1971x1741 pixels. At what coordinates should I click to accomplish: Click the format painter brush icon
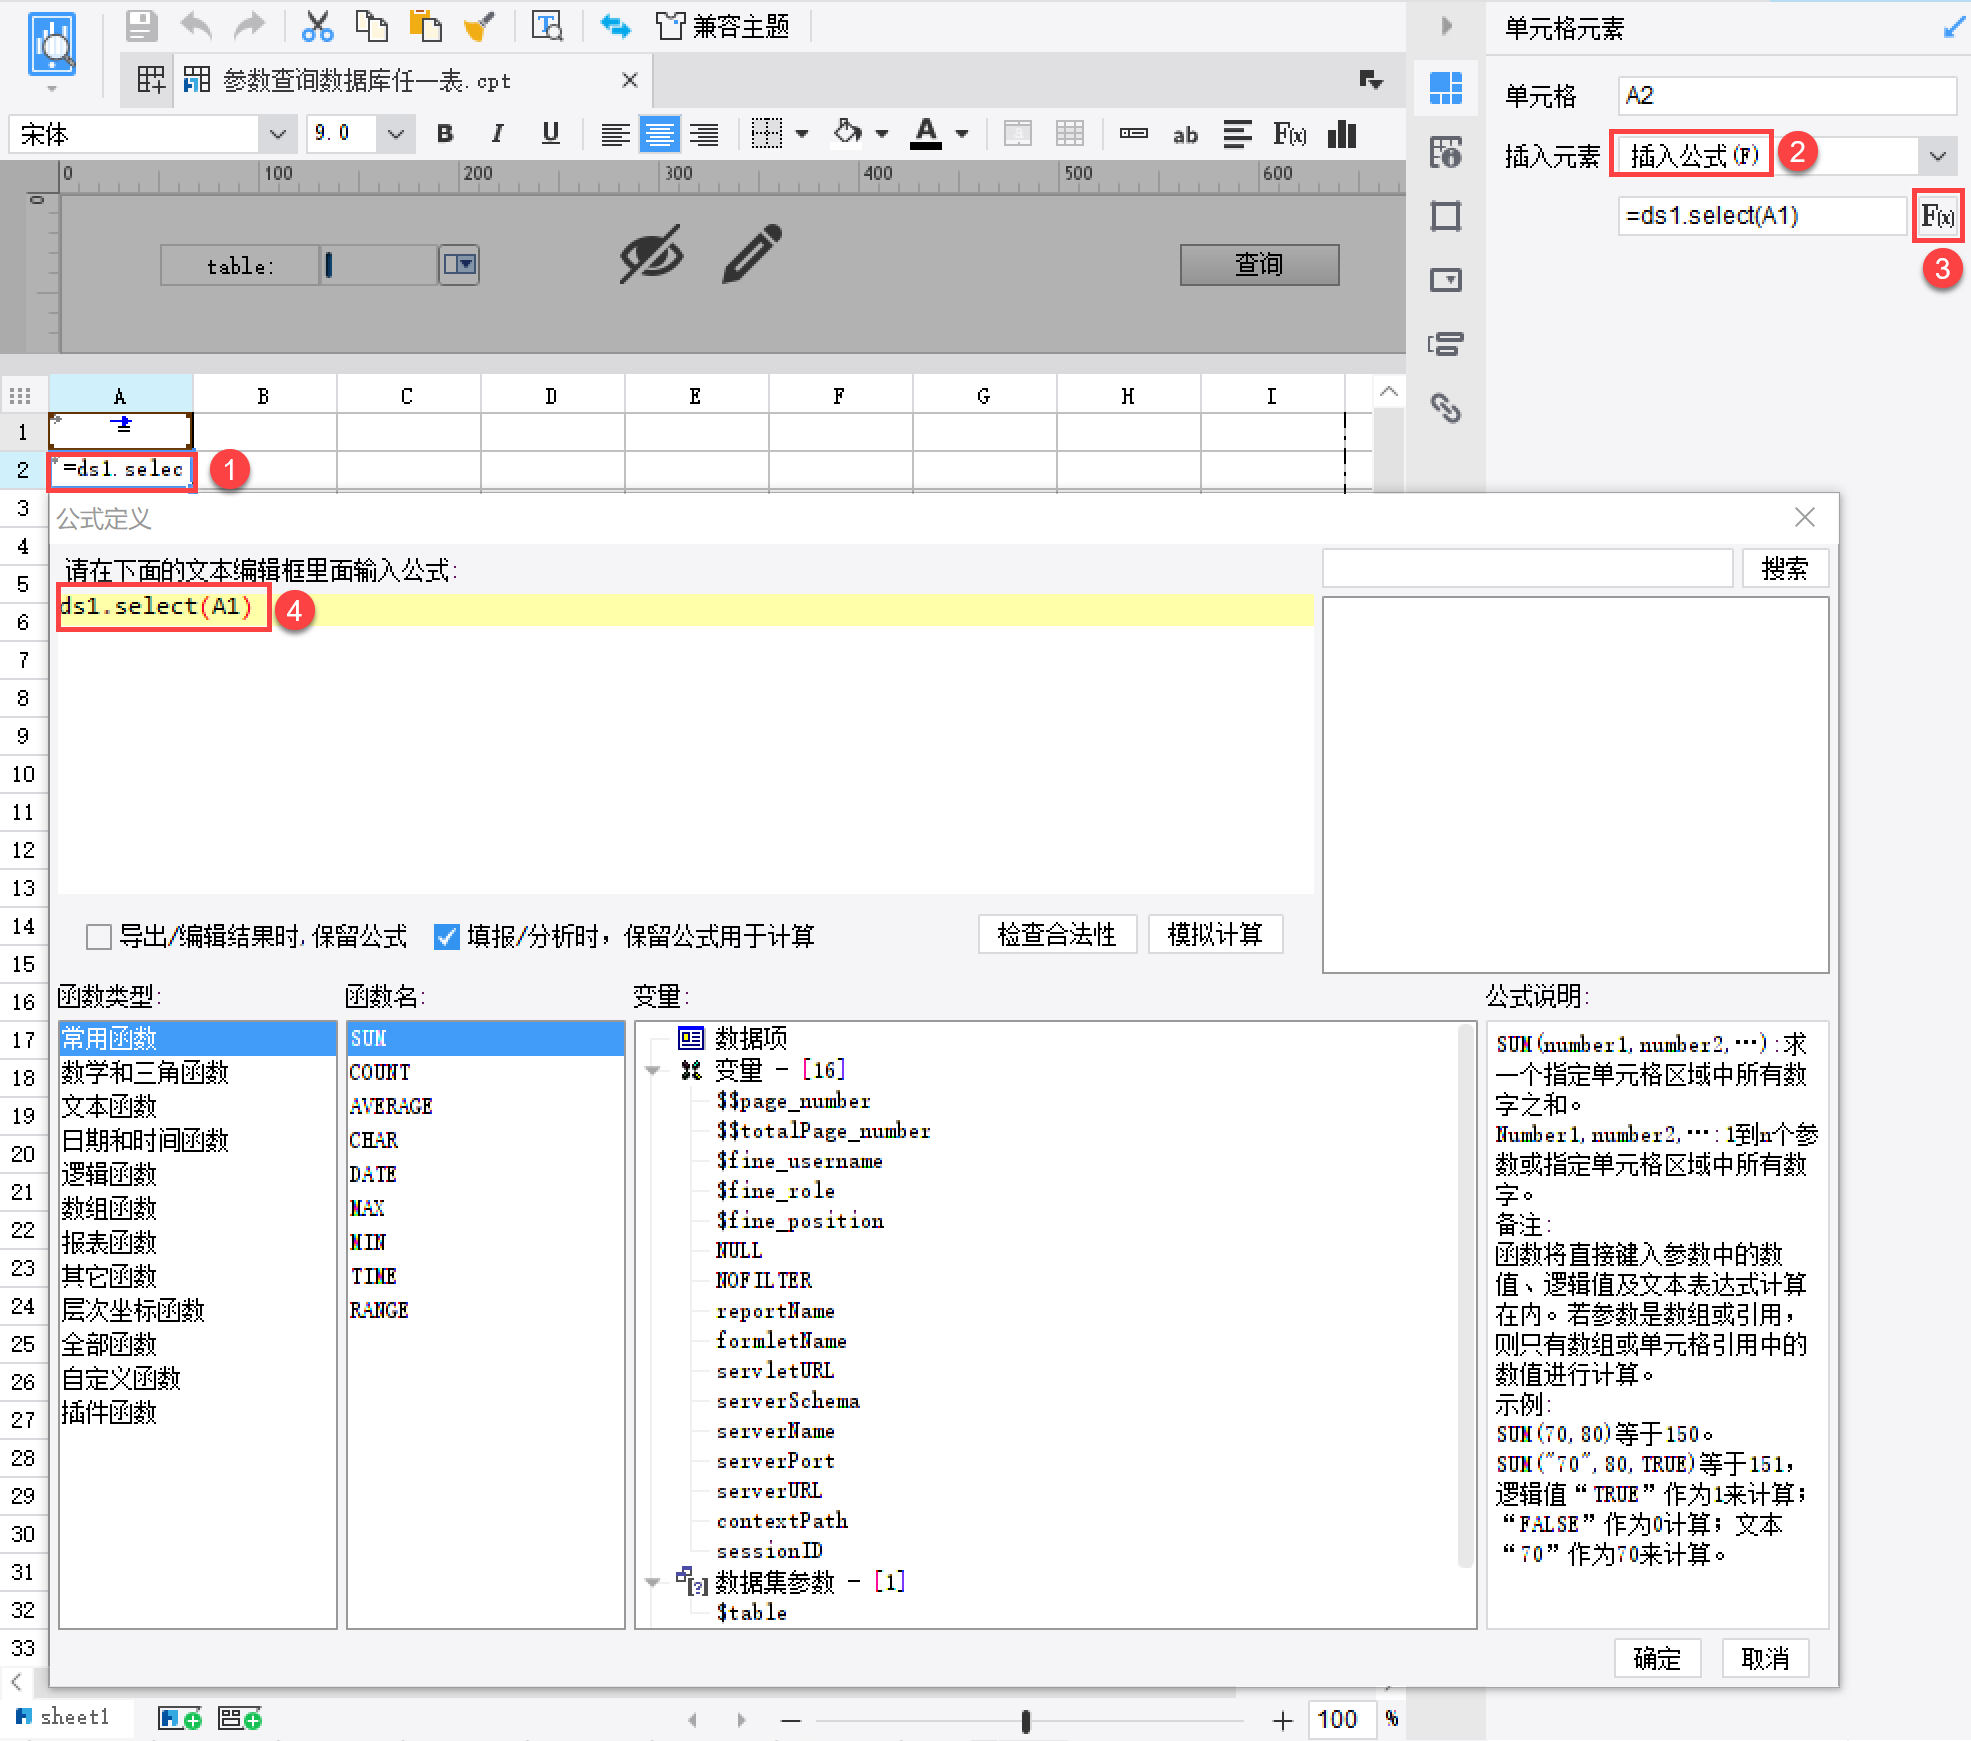[x=479, y=26]
